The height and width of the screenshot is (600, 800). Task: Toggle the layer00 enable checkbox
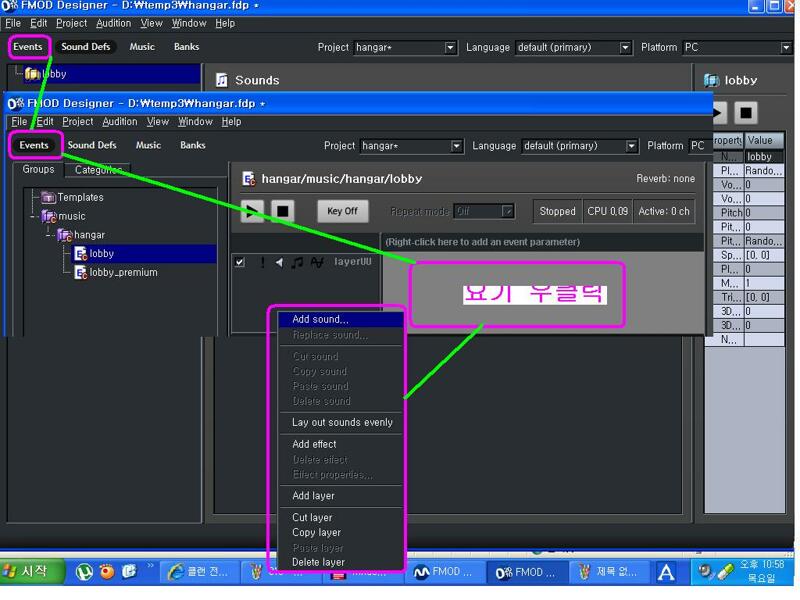click(240, 262)
